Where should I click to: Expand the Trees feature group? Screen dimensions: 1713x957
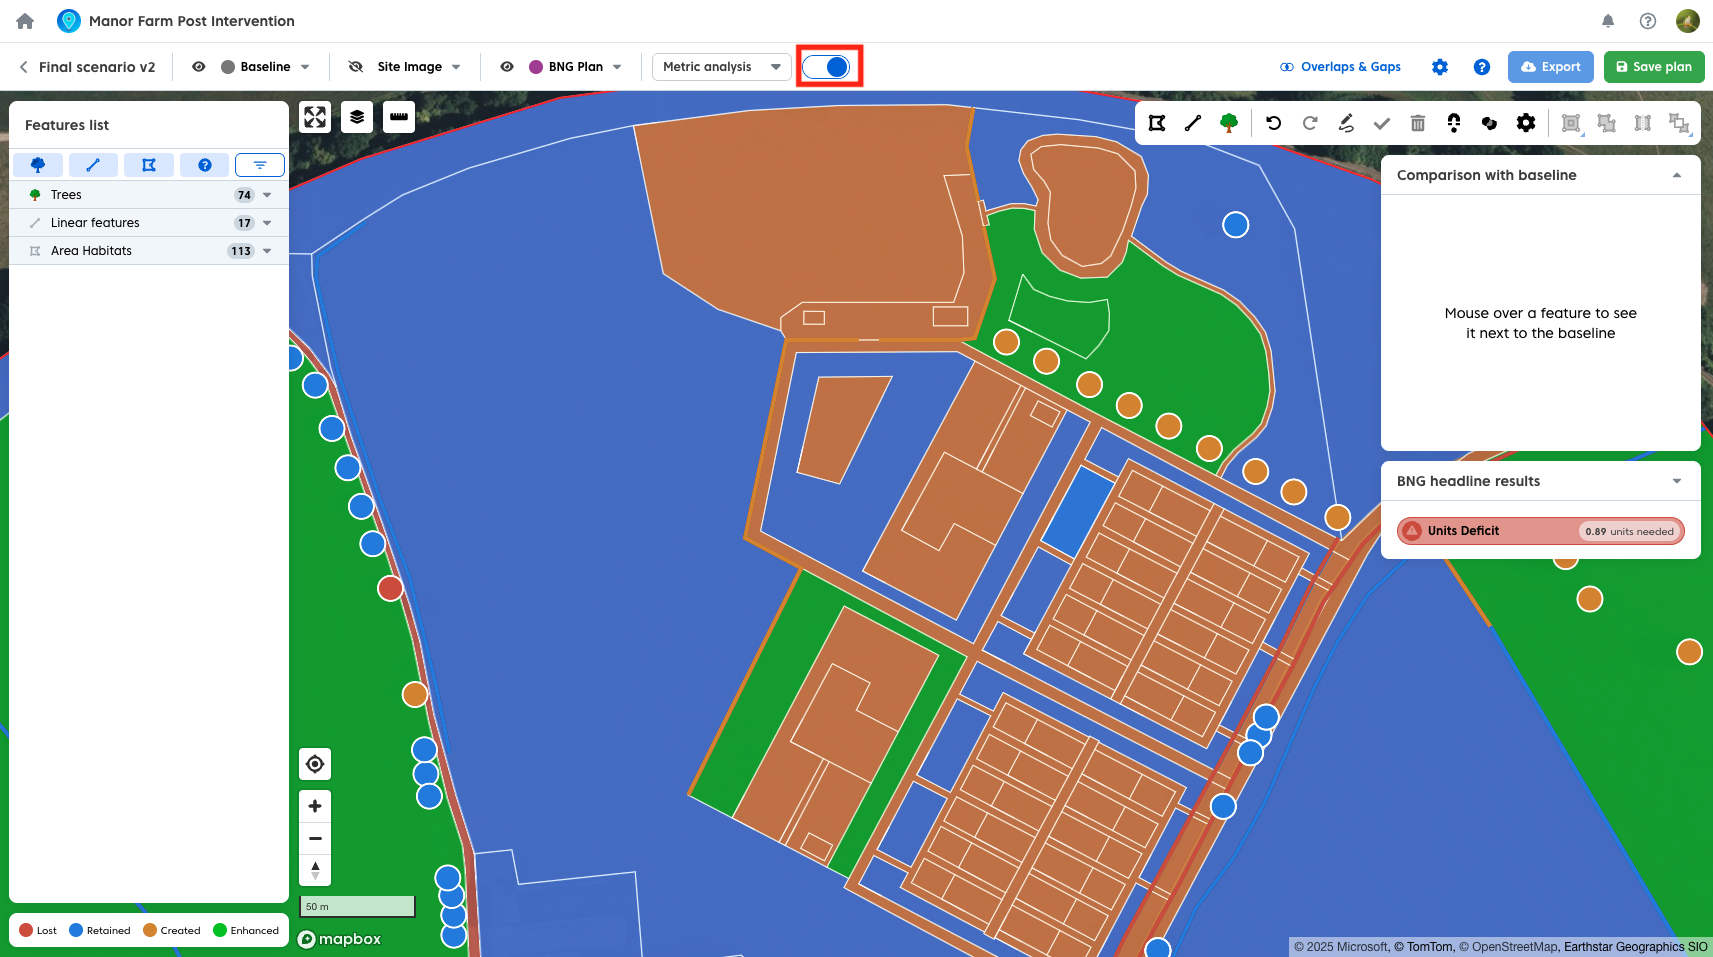tap(267, 195)
